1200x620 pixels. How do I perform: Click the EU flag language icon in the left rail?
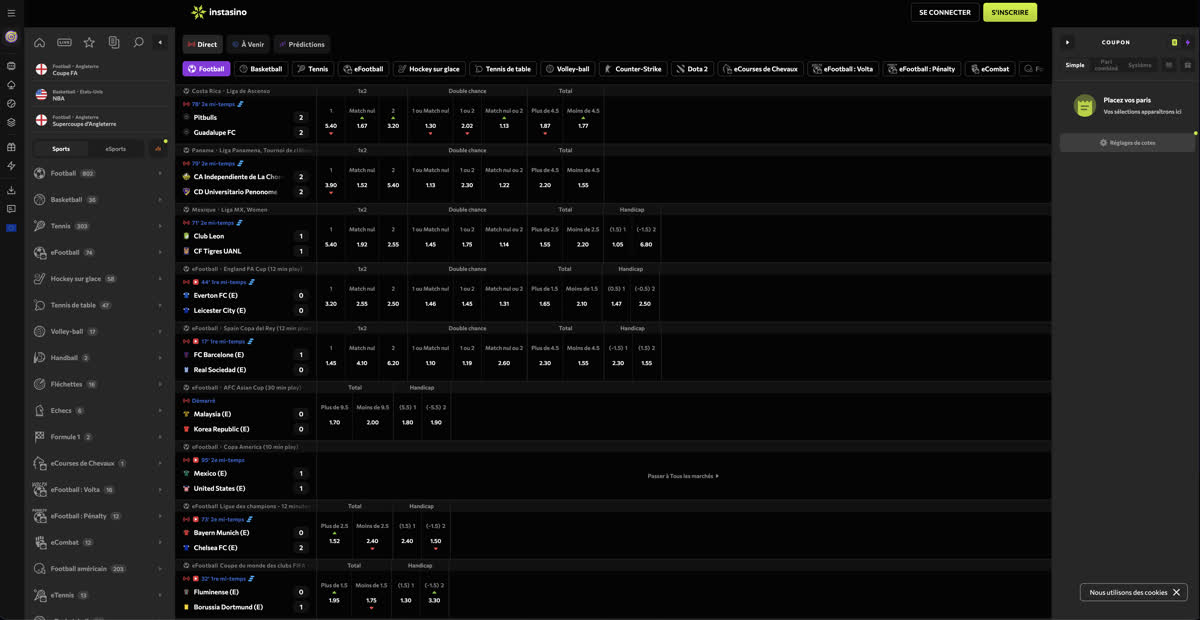click(11, 228)
